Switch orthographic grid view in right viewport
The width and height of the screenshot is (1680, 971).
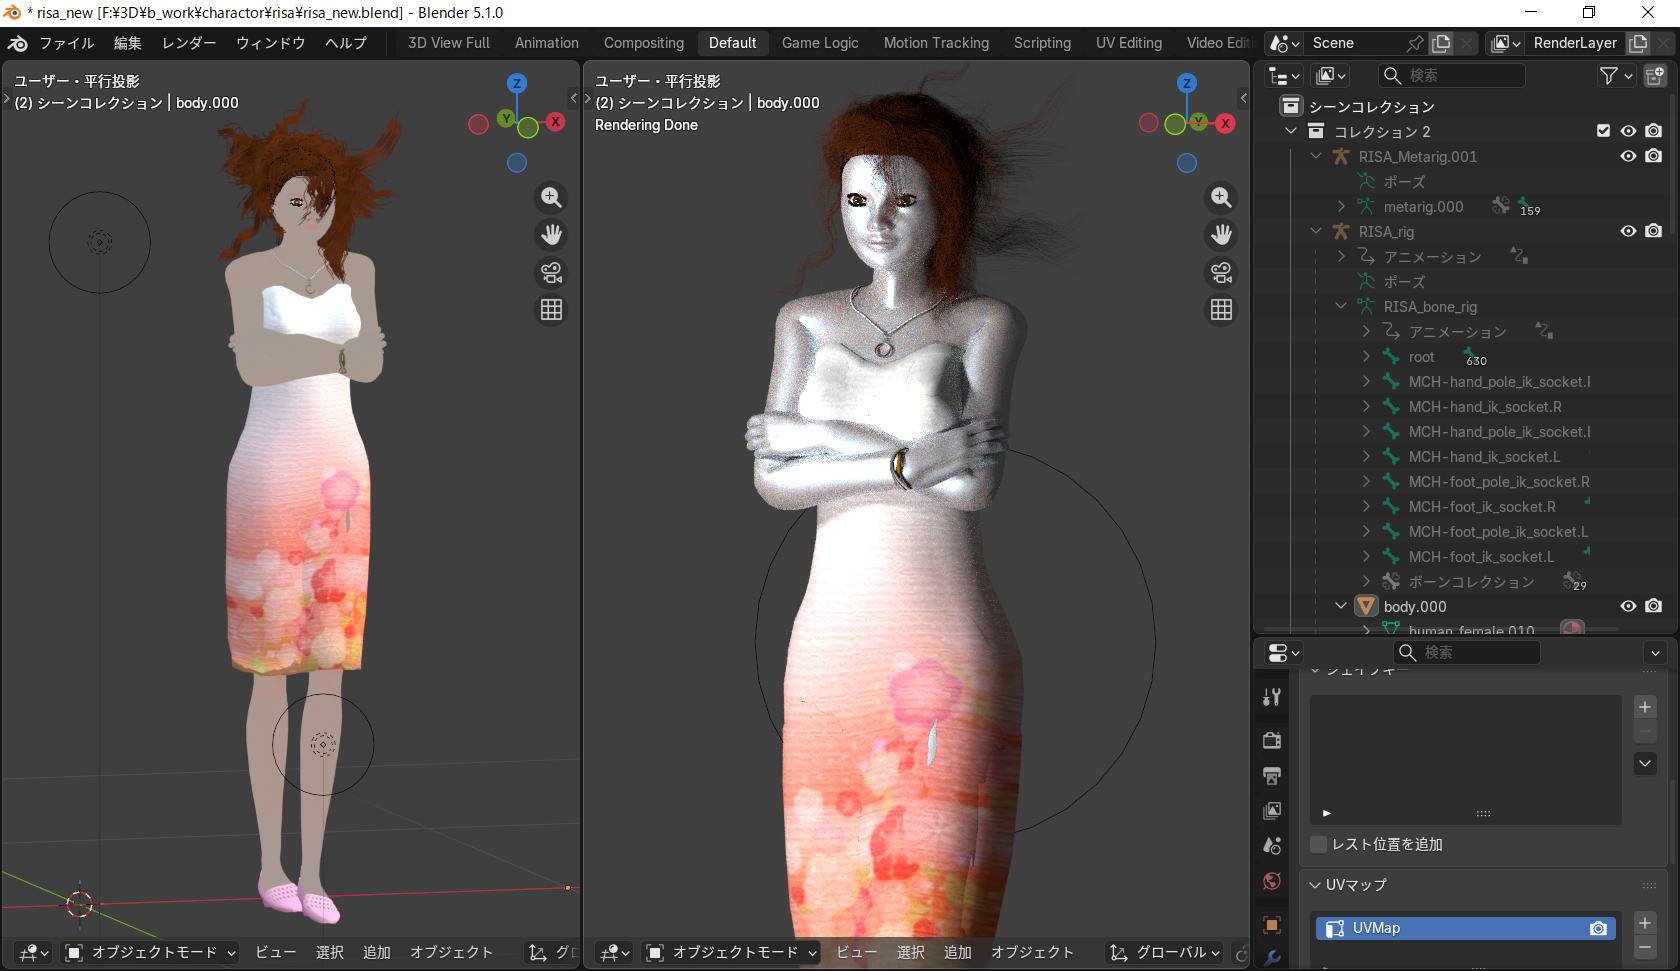(x=1221, y=310)
